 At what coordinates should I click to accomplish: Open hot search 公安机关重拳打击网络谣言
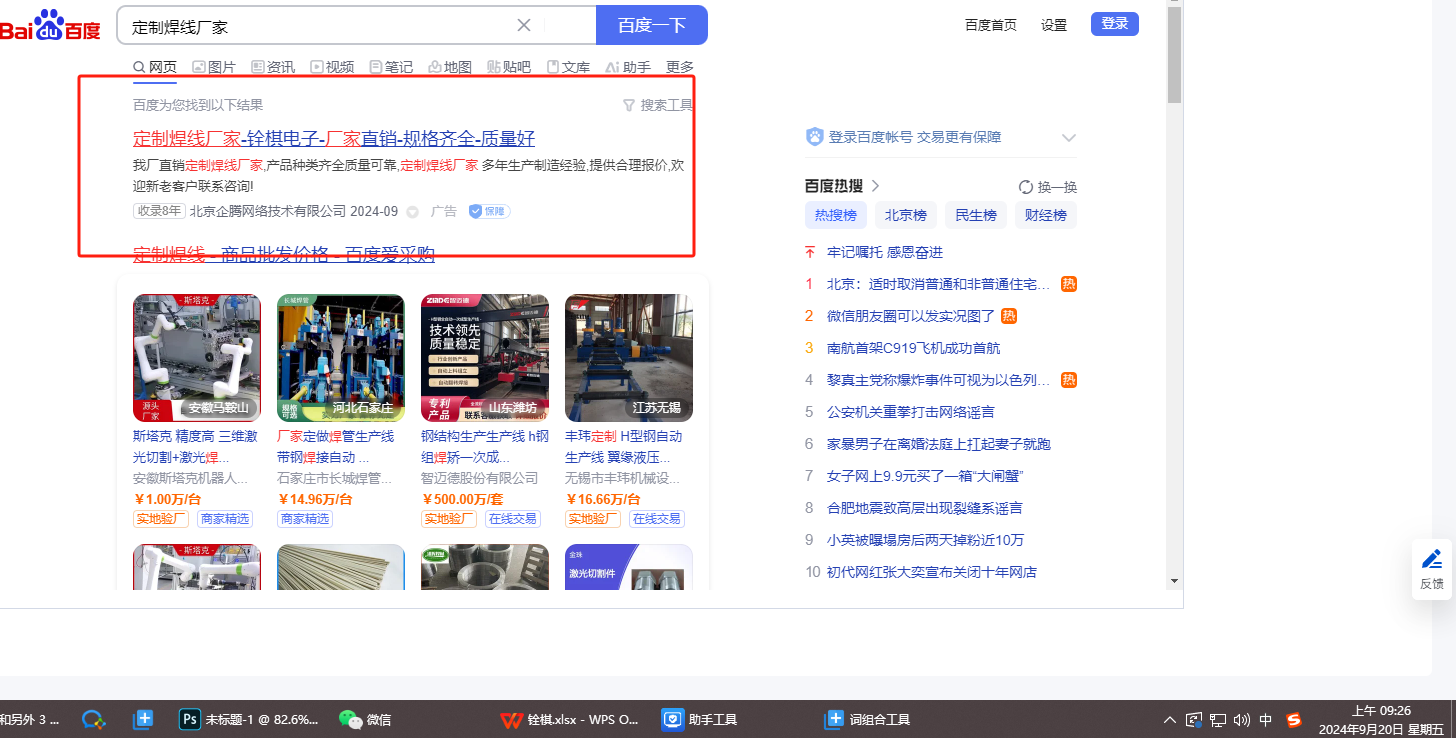tap(911, 412)
